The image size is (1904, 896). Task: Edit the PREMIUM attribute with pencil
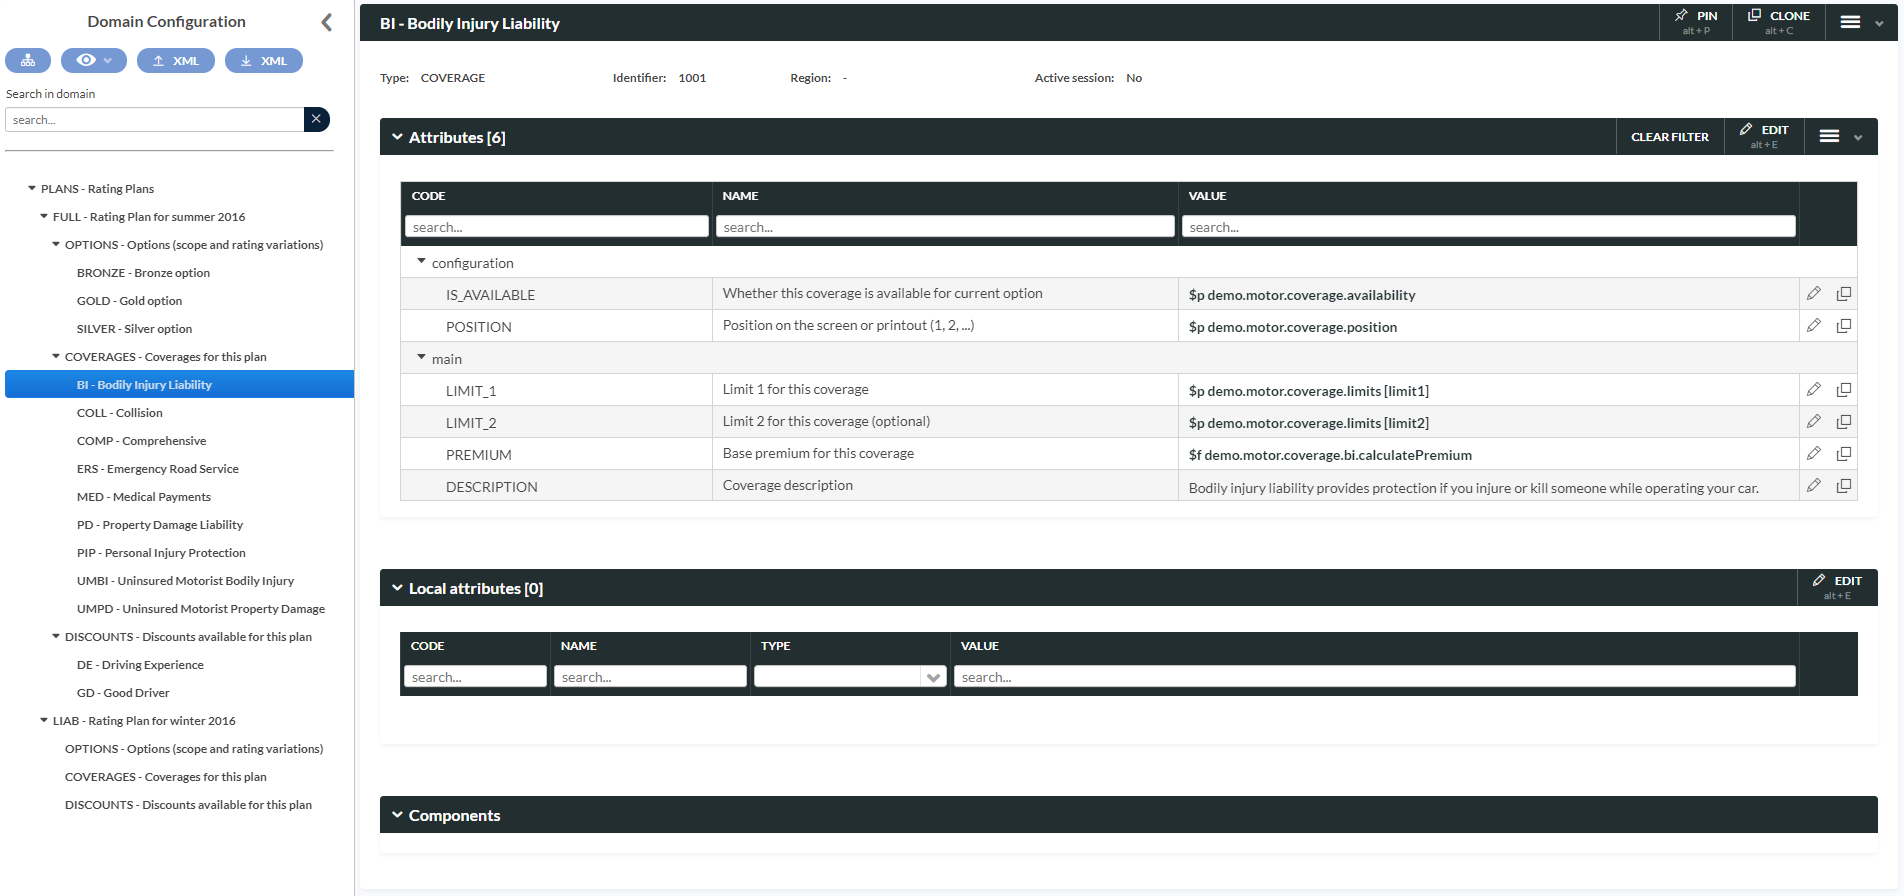pyautogui.click(x=1814, y=454)
